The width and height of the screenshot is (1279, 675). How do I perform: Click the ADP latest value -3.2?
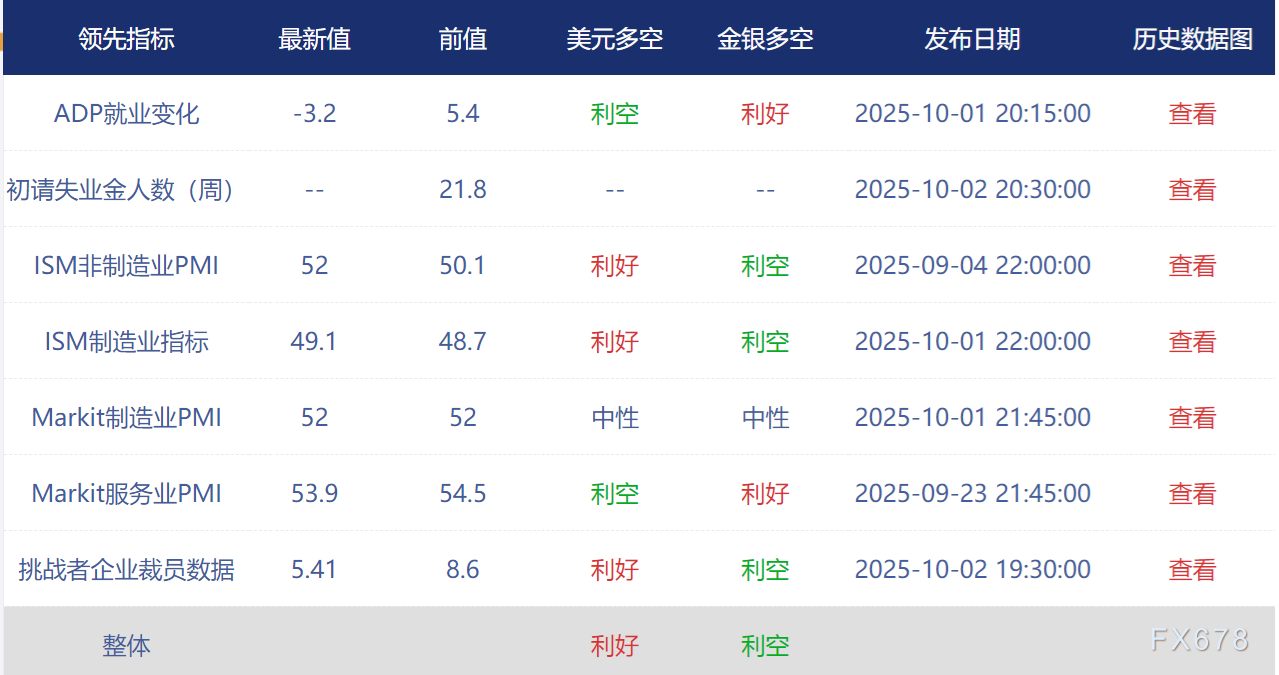click(314, 114)
